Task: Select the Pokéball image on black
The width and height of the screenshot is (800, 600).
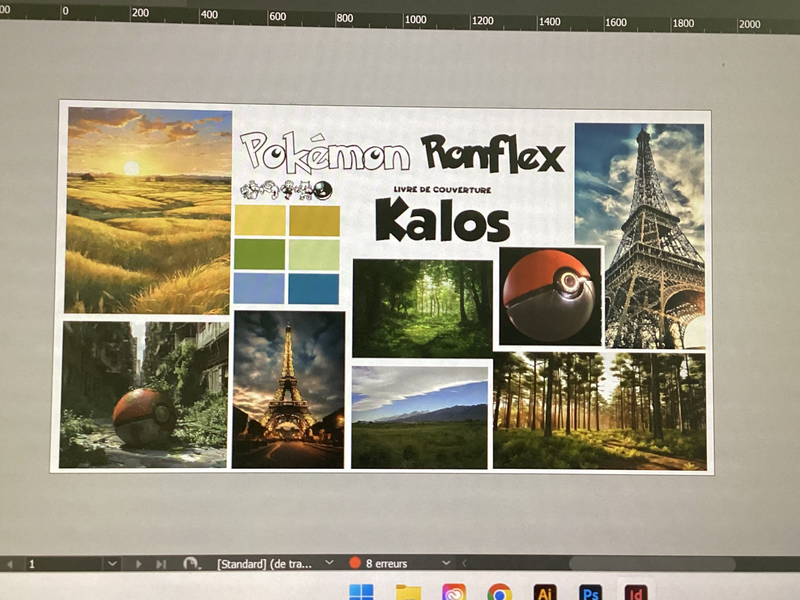Action: (x=550, y=296)
